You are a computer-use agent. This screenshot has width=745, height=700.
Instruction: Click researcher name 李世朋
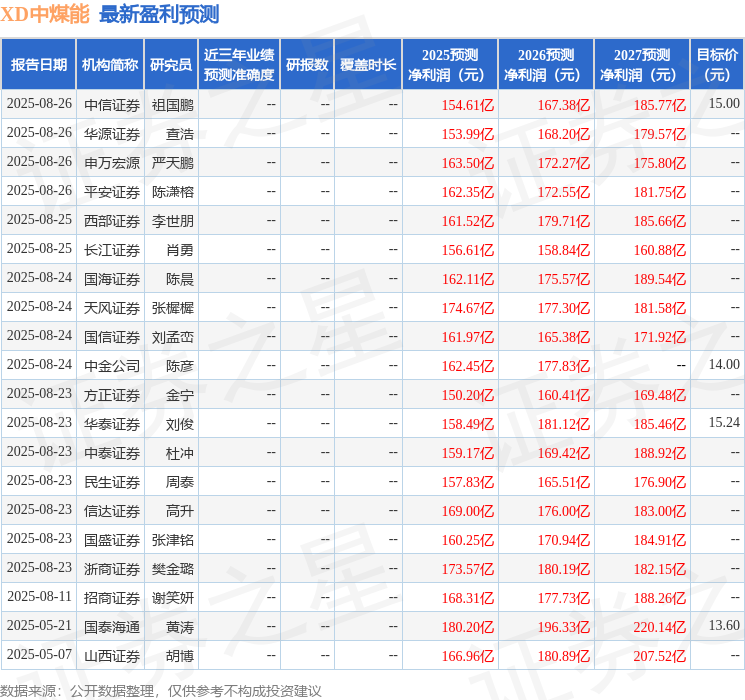point(172,221)
